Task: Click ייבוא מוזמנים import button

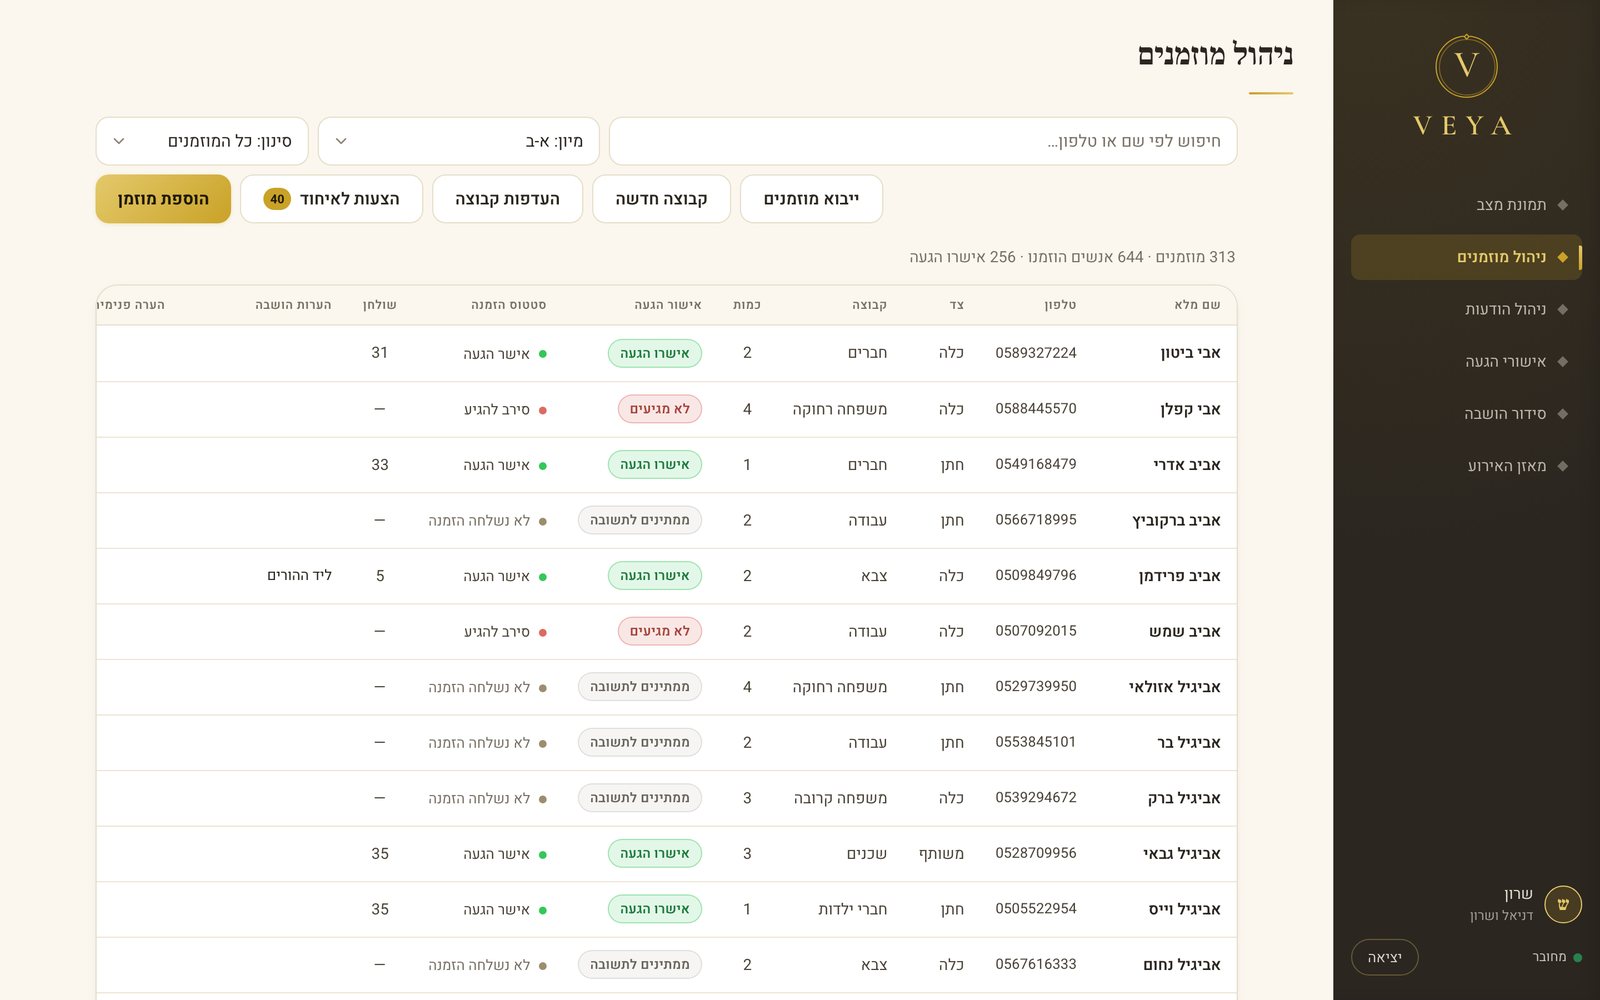Action: (811, 199)
